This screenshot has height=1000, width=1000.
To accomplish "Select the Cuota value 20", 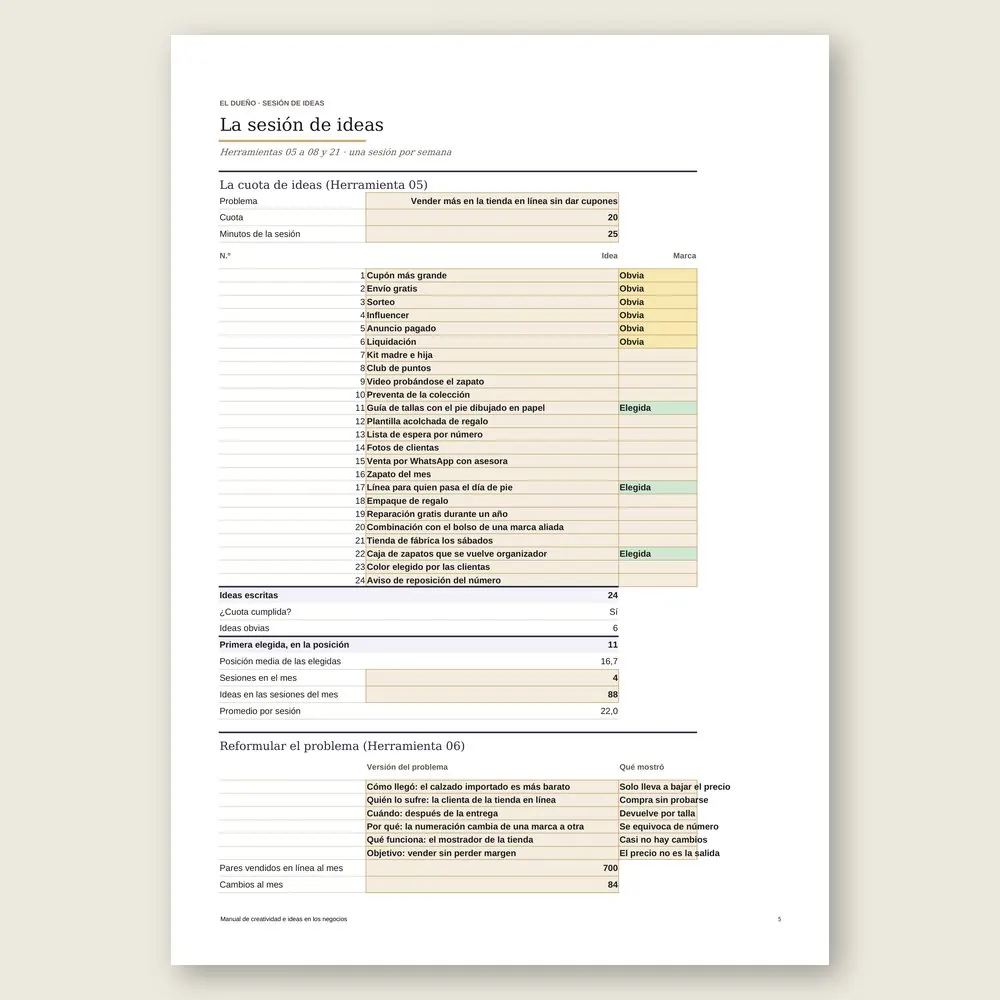I will [492, 217].
